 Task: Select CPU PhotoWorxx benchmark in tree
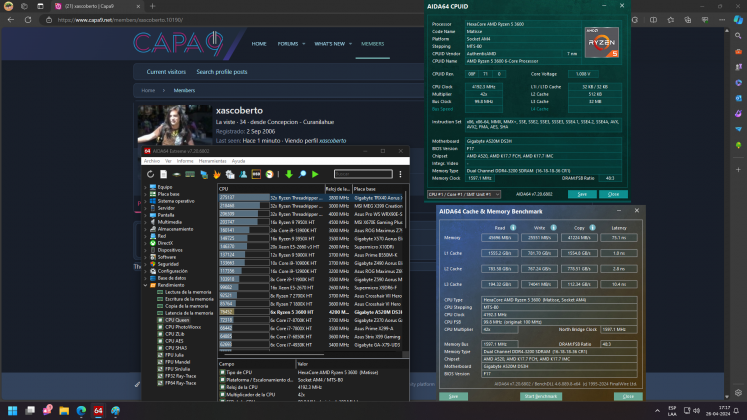click(x=183, y=327)
